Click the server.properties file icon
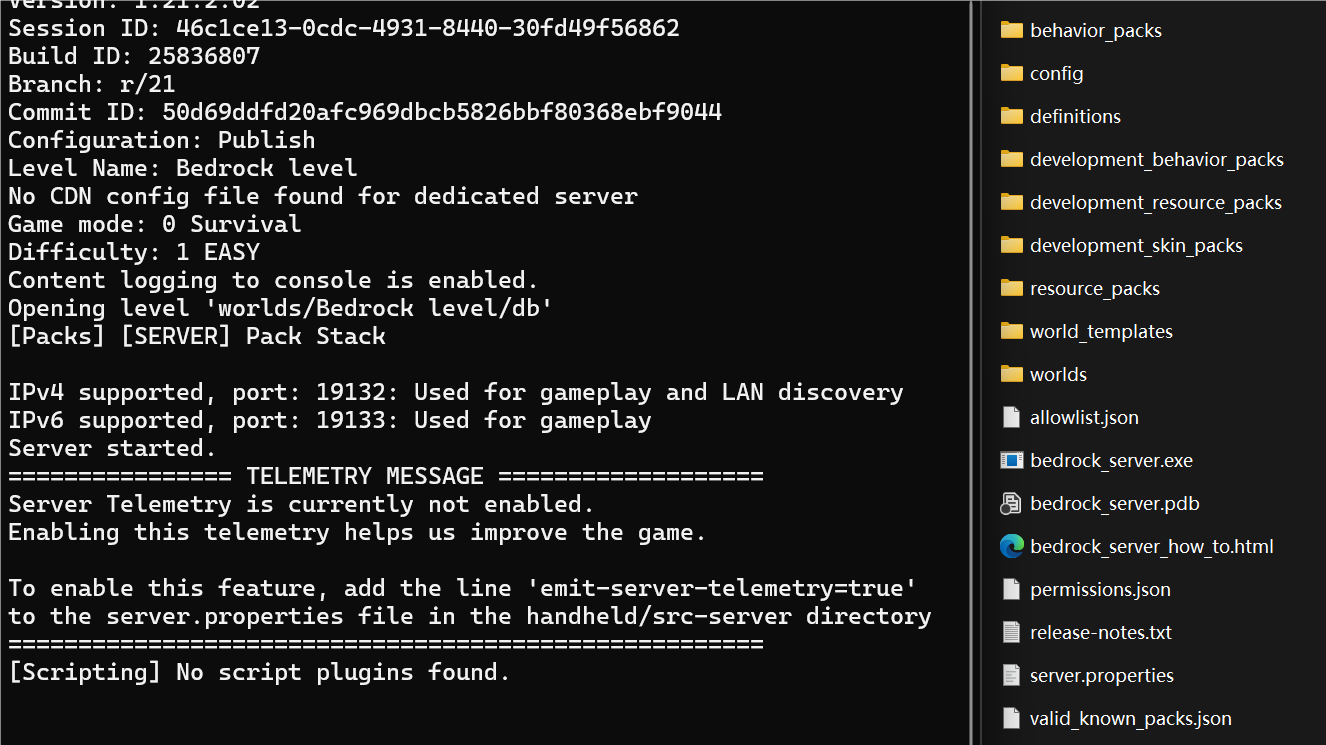The width and height of the screenshot is (1326, 745). pos(1011,675)
